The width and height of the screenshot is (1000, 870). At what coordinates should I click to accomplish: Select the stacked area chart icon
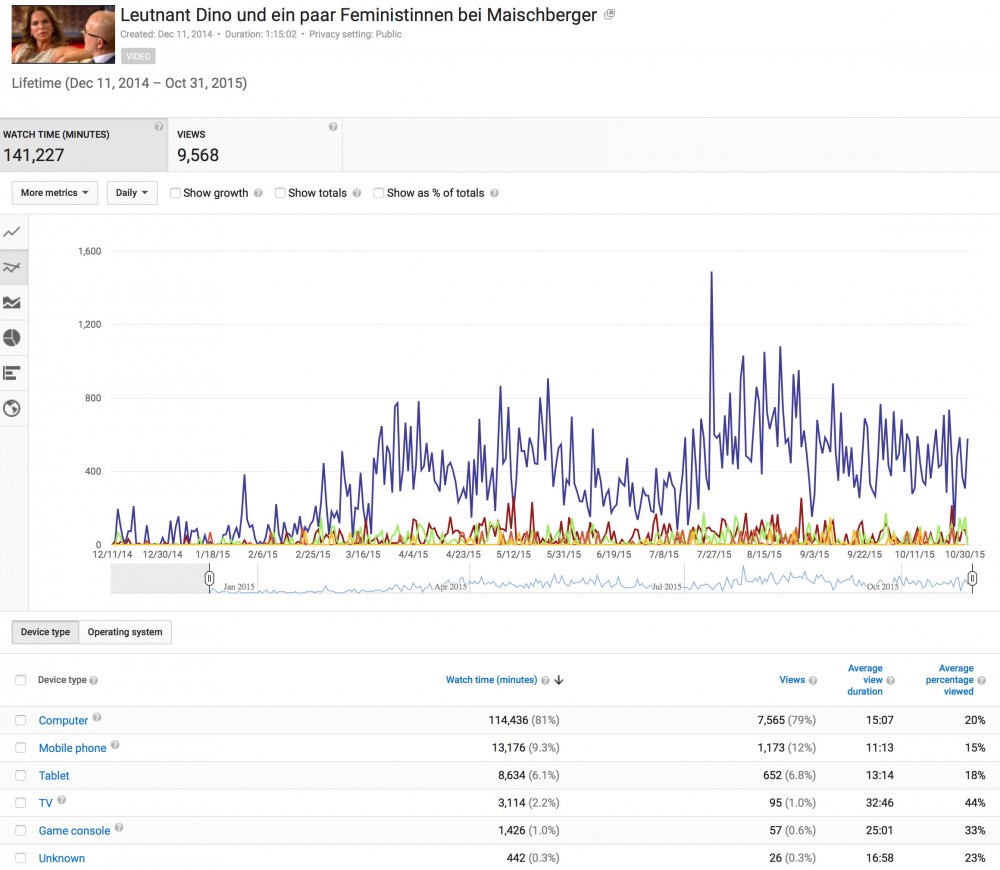[x=12, y=303]
